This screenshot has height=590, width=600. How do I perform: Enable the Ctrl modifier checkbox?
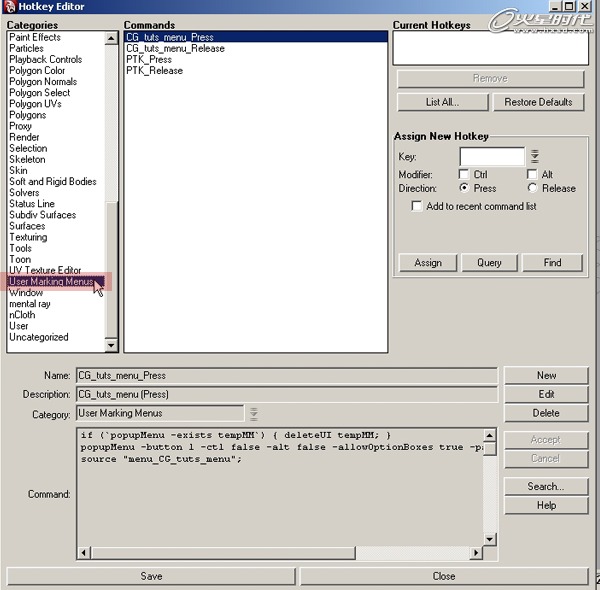464,174
